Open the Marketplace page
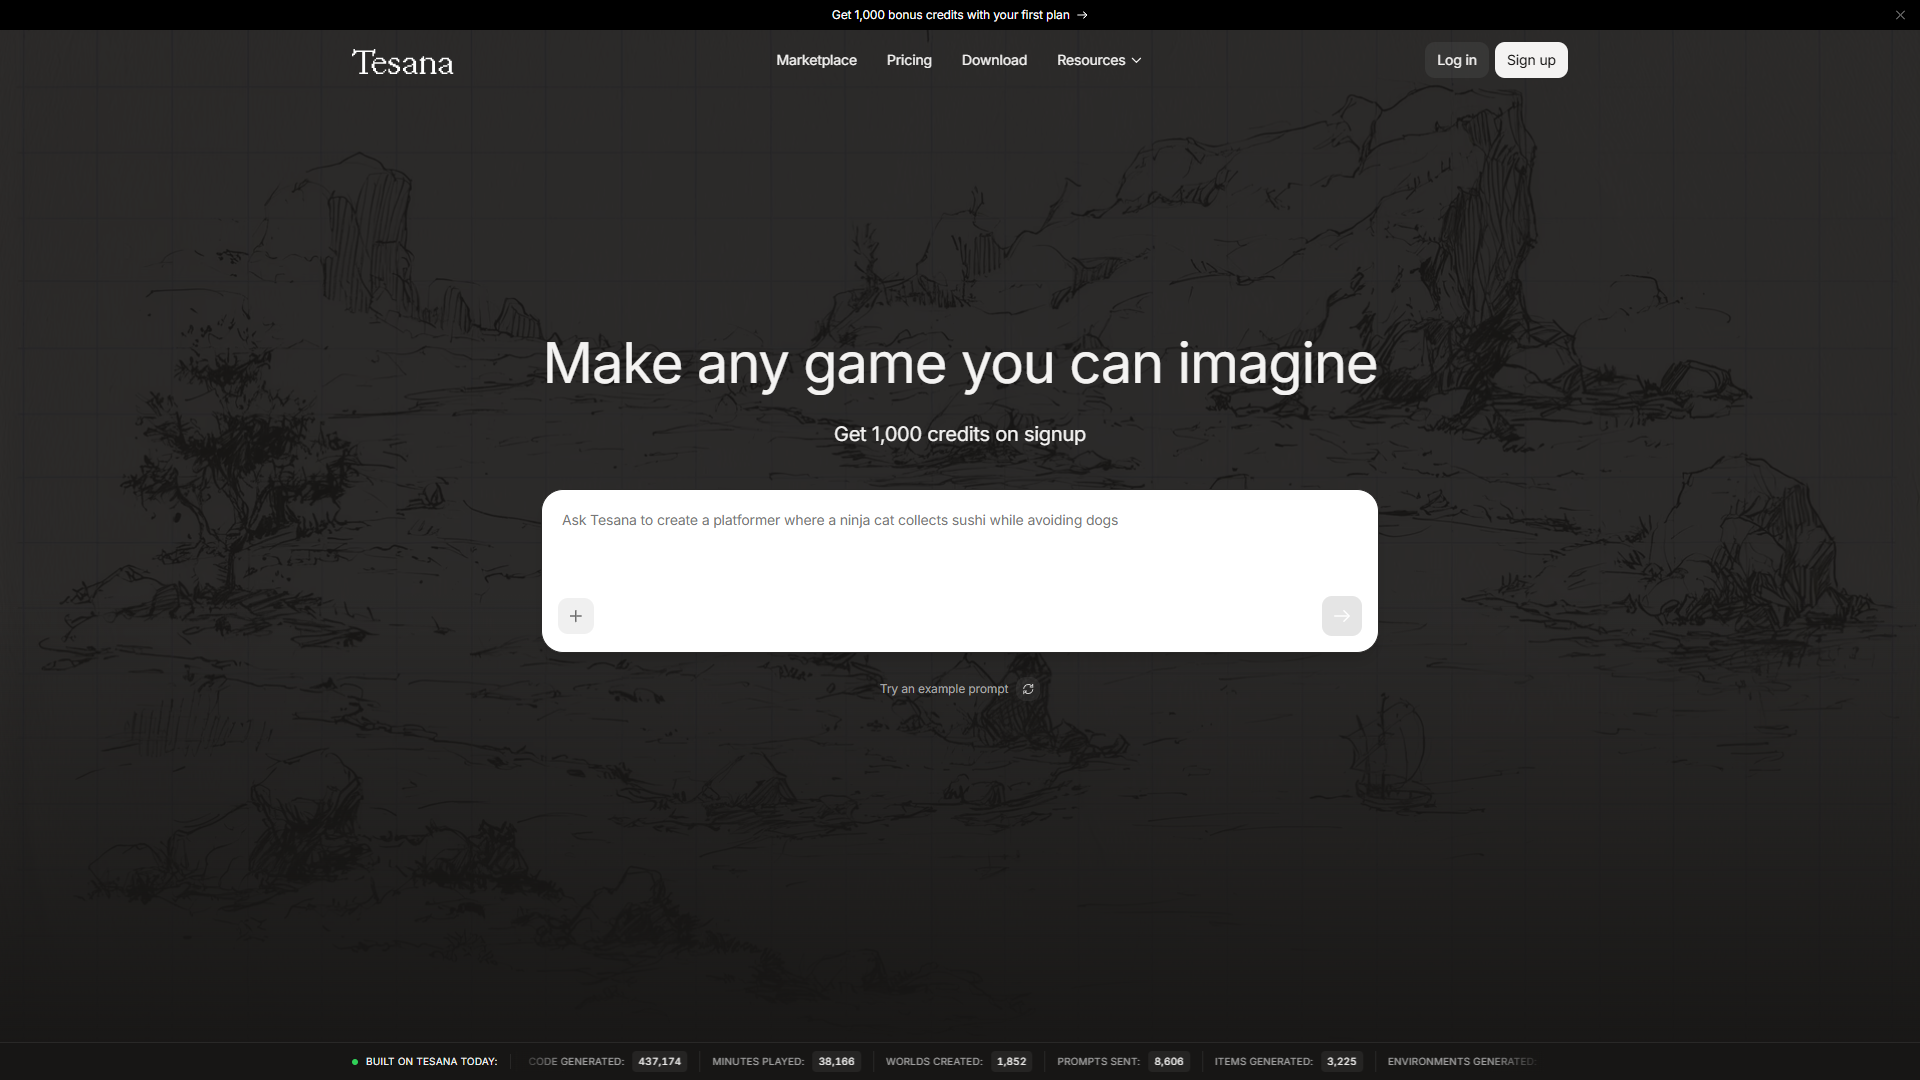 tap(816, 60)
